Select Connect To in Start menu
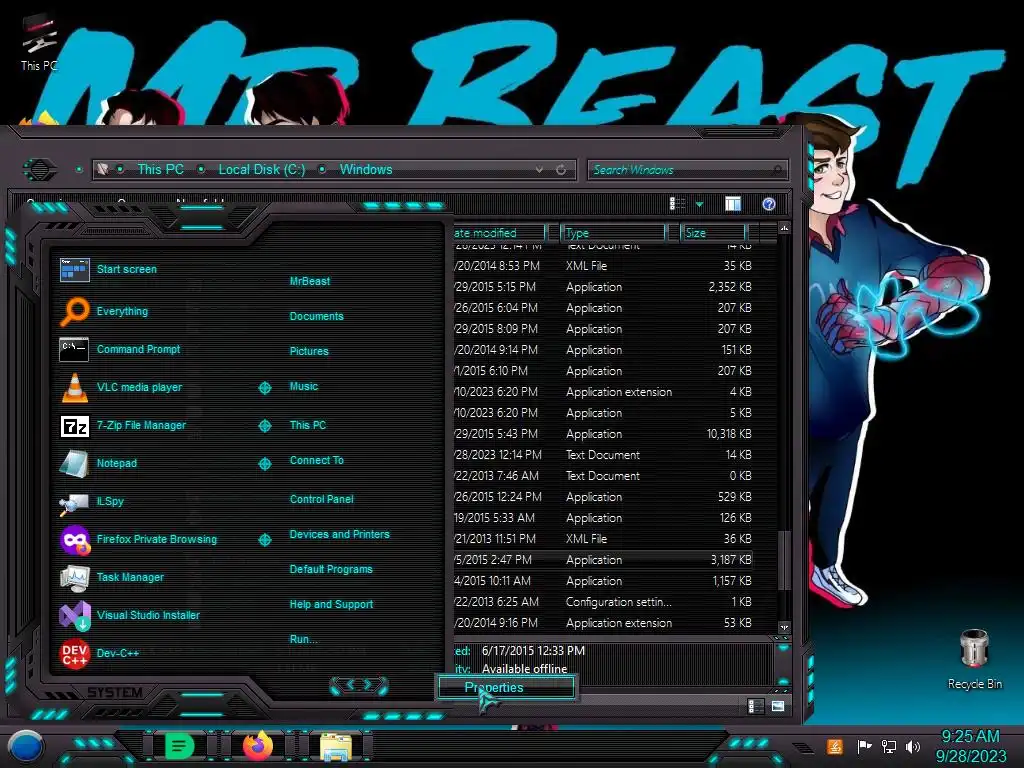This screenshot has width=1024, height=768. point(317,460)
